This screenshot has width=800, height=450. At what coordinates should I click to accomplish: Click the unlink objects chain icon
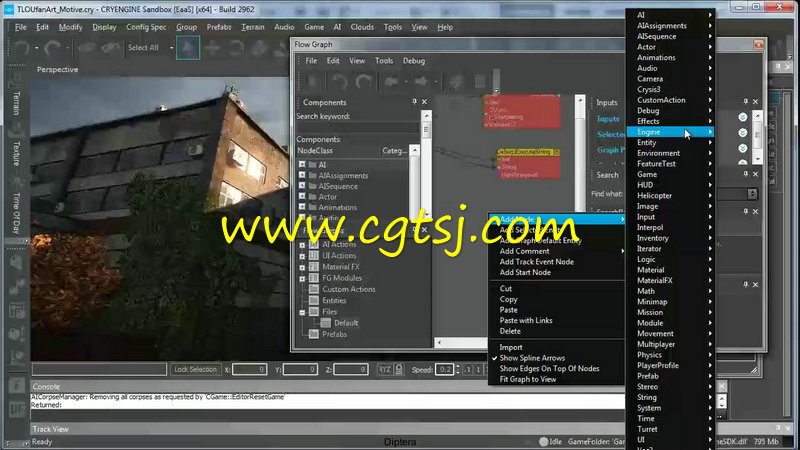click(110, 48)
